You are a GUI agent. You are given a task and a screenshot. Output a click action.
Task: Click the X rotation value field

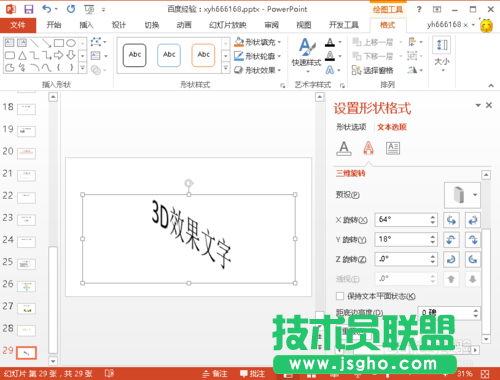[402, 220]
